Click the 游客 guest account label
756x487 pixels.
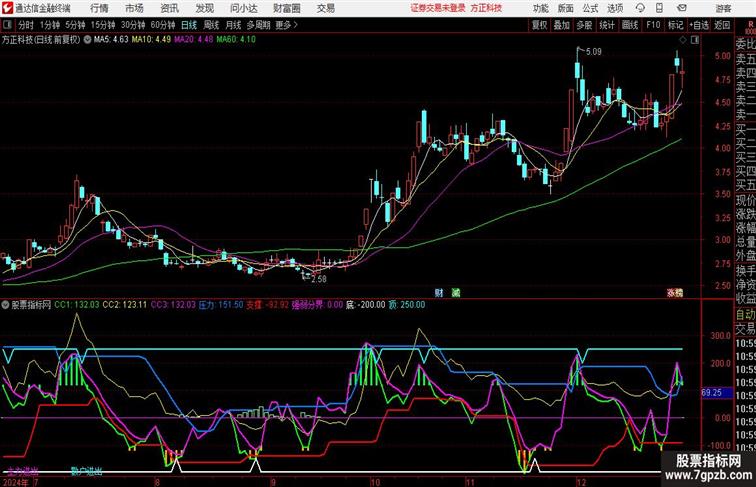(723, 8)
